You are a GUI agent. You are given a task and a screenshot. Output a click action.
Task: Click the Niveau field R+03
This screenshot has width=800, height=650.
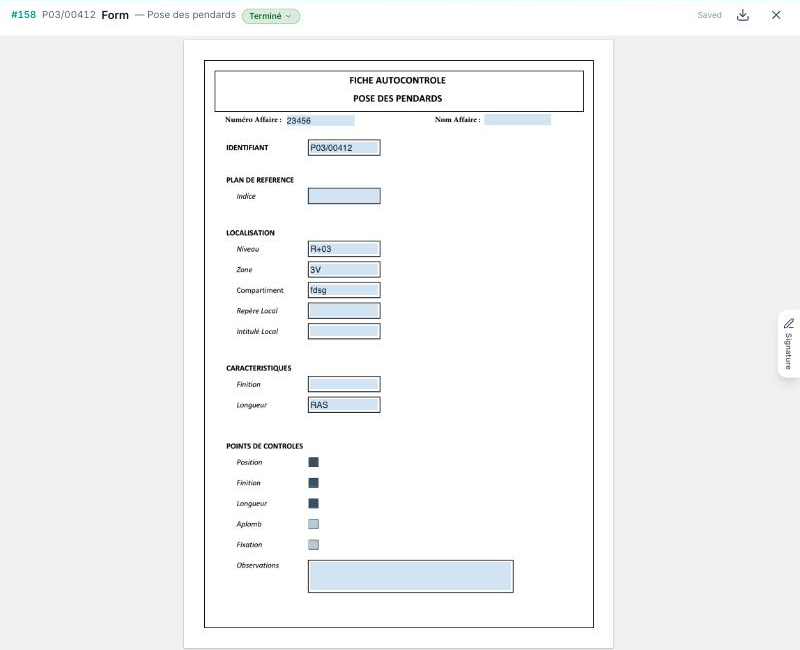344,249
